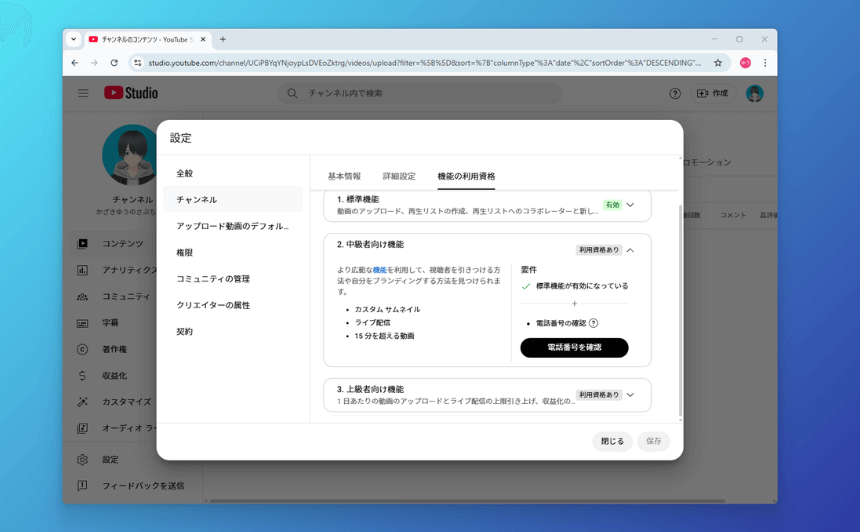Click the 15 分を超える動画 list item
This screenshot has height=532, width=860.
click(x=384, y=336)
